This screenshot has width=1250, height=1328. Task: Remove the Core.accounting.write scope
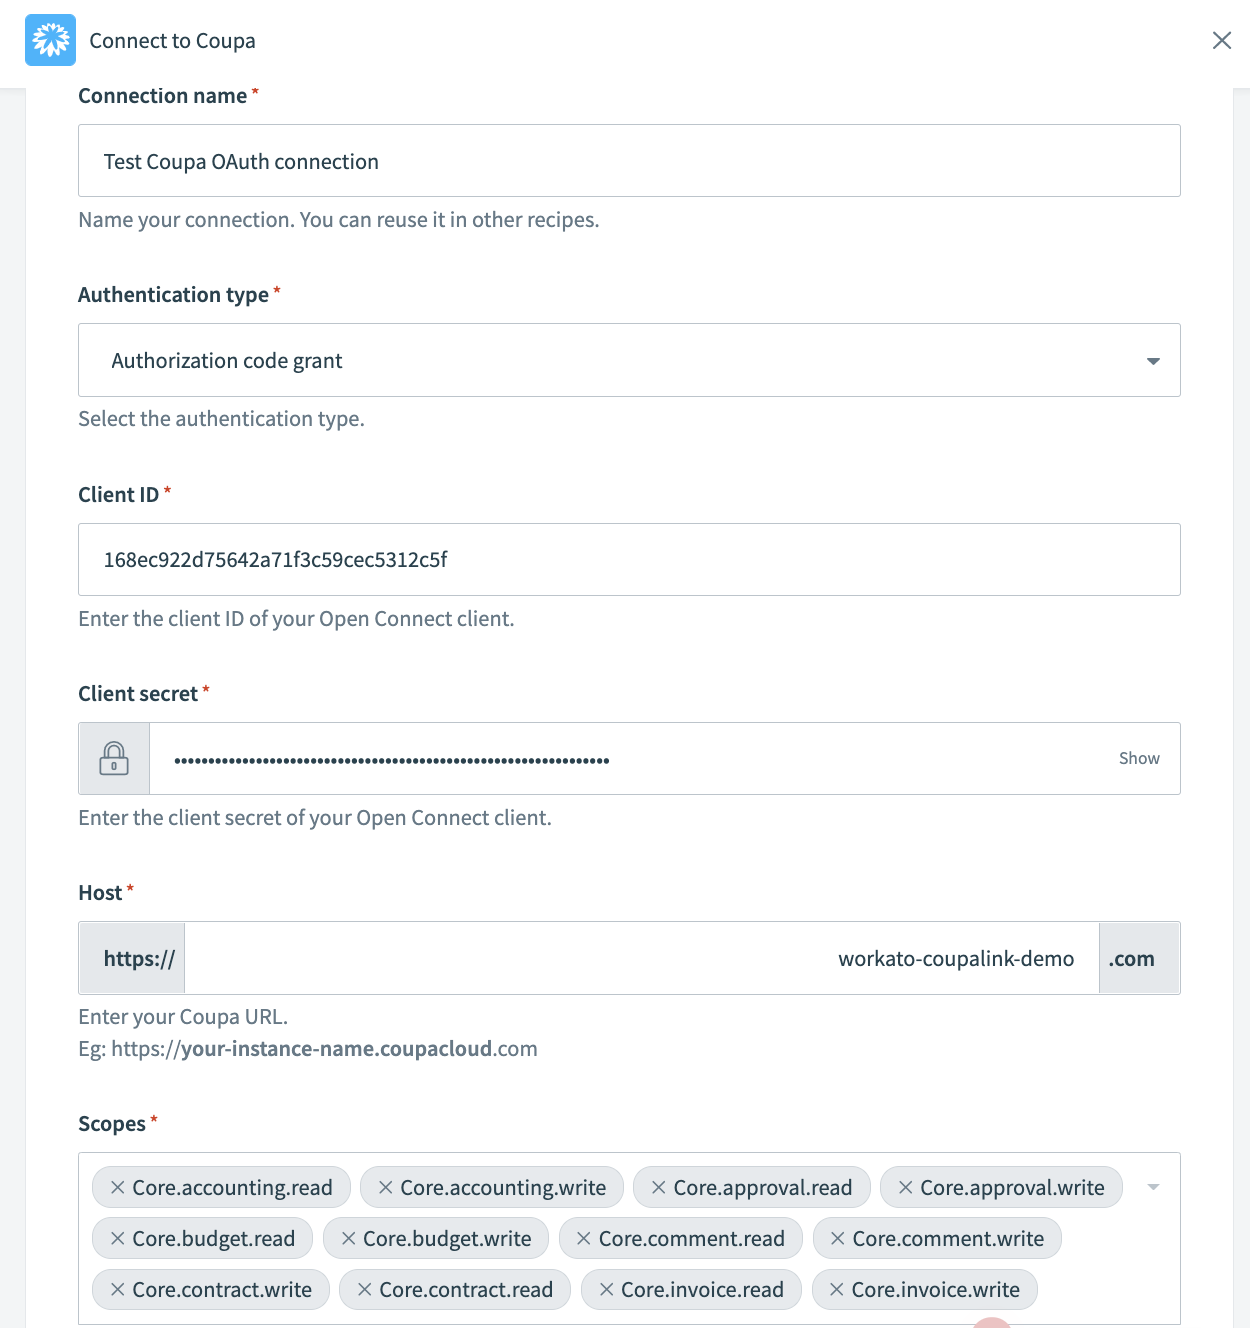coord(386,1187)
